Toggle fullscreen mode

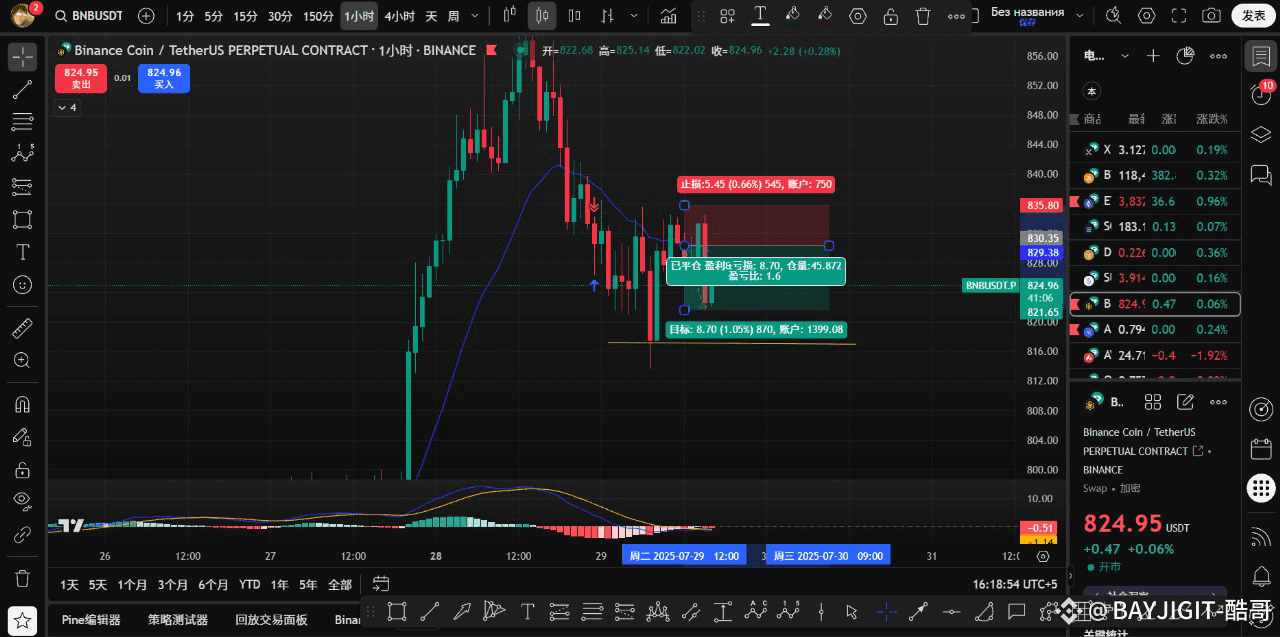pos(1179,16)
